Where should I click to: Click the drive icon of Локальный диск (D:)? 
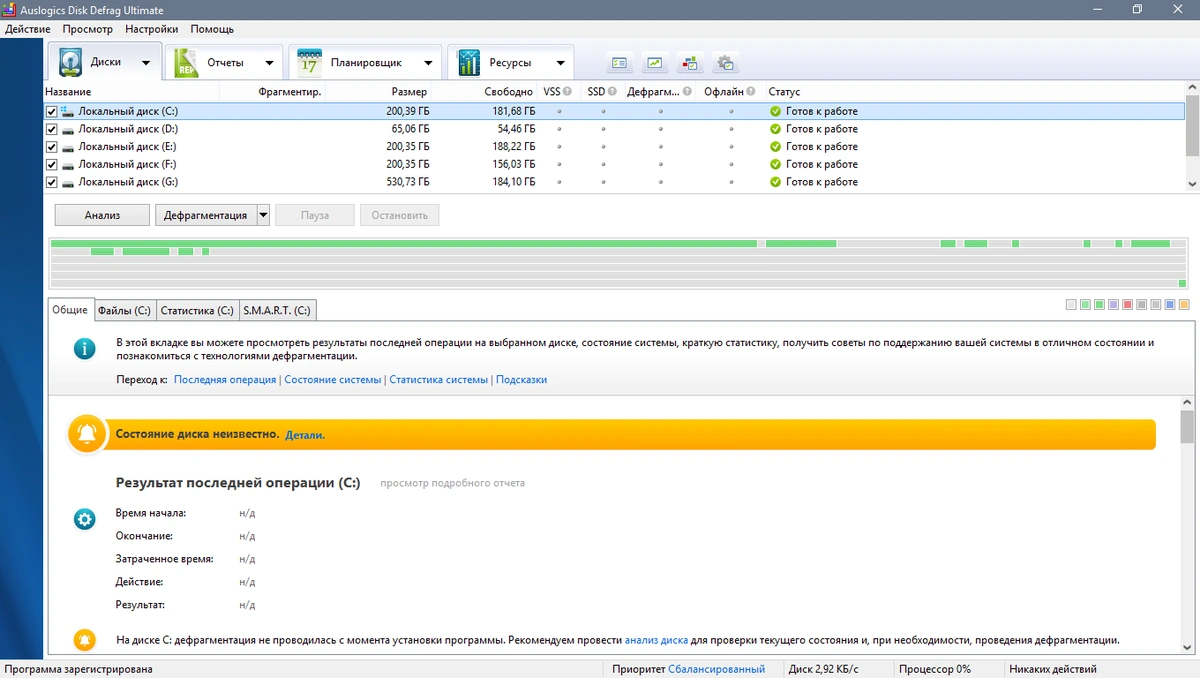pyautogui.click(x=67, y=130)
